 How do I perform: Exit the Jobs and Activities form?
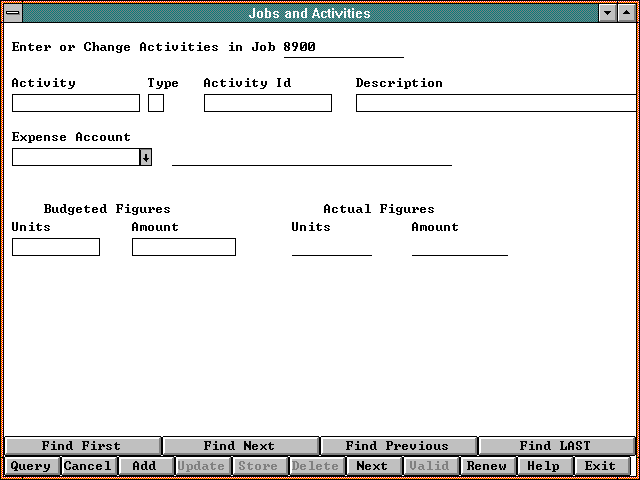[601, 466]
